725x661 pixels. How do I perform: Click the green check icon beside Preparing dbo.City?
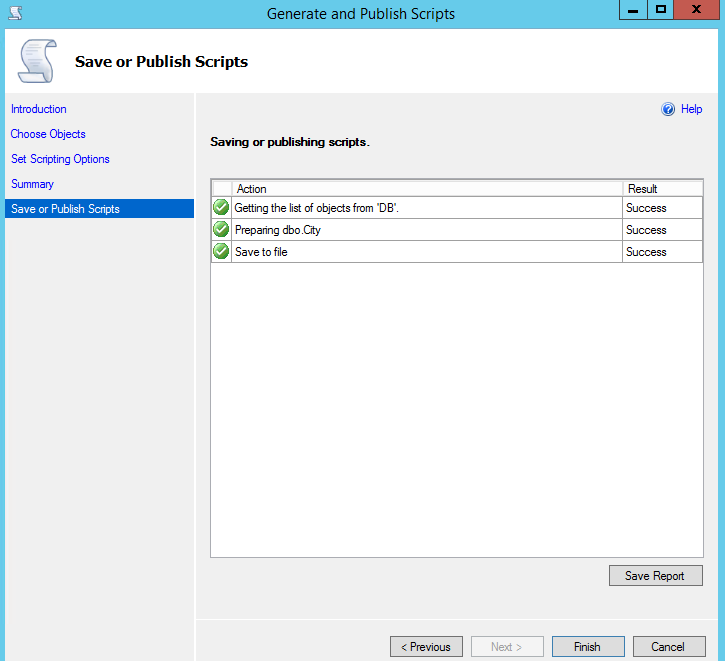(x=221, y=229)
